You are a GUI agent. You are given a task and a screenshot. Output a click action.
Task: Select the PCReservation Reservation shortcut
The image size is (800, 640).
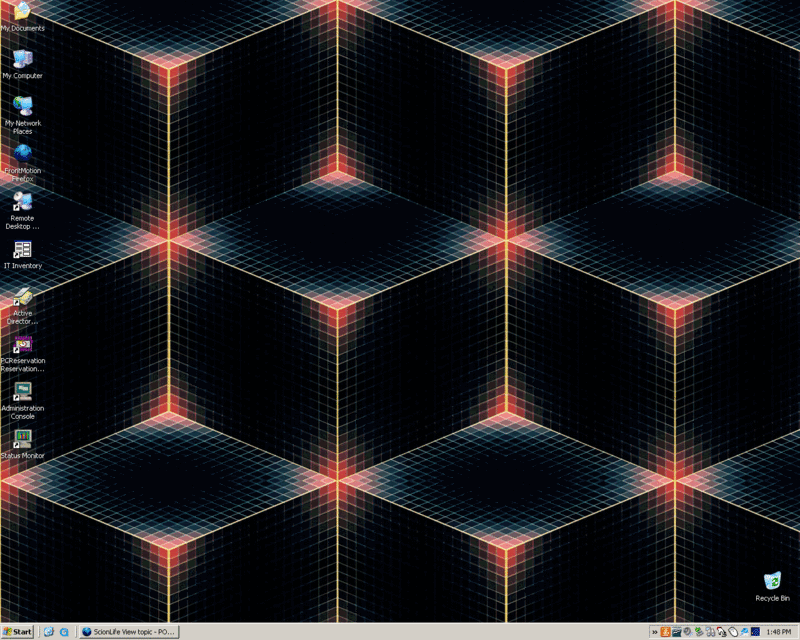(x=22, y=344)
